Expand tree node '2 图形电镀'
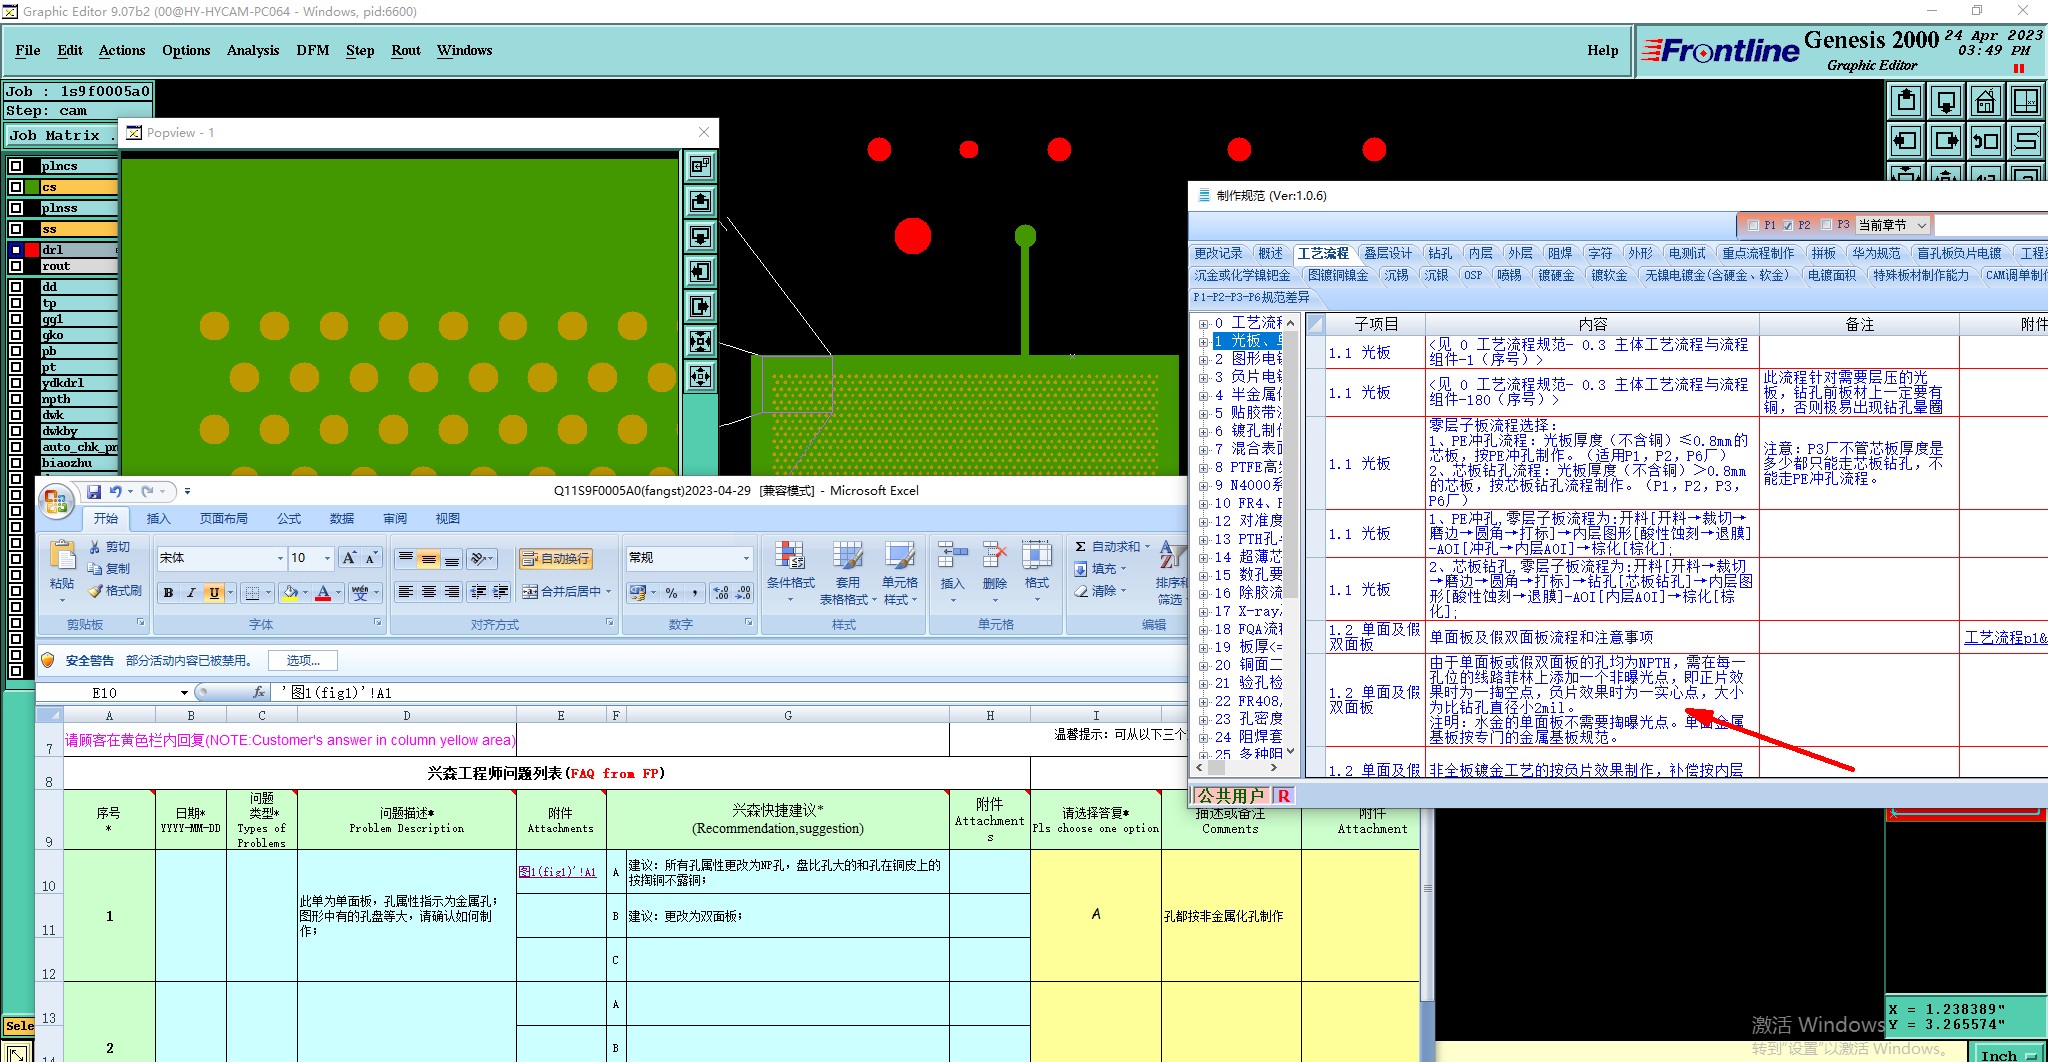 click(x=1204, y=360)
